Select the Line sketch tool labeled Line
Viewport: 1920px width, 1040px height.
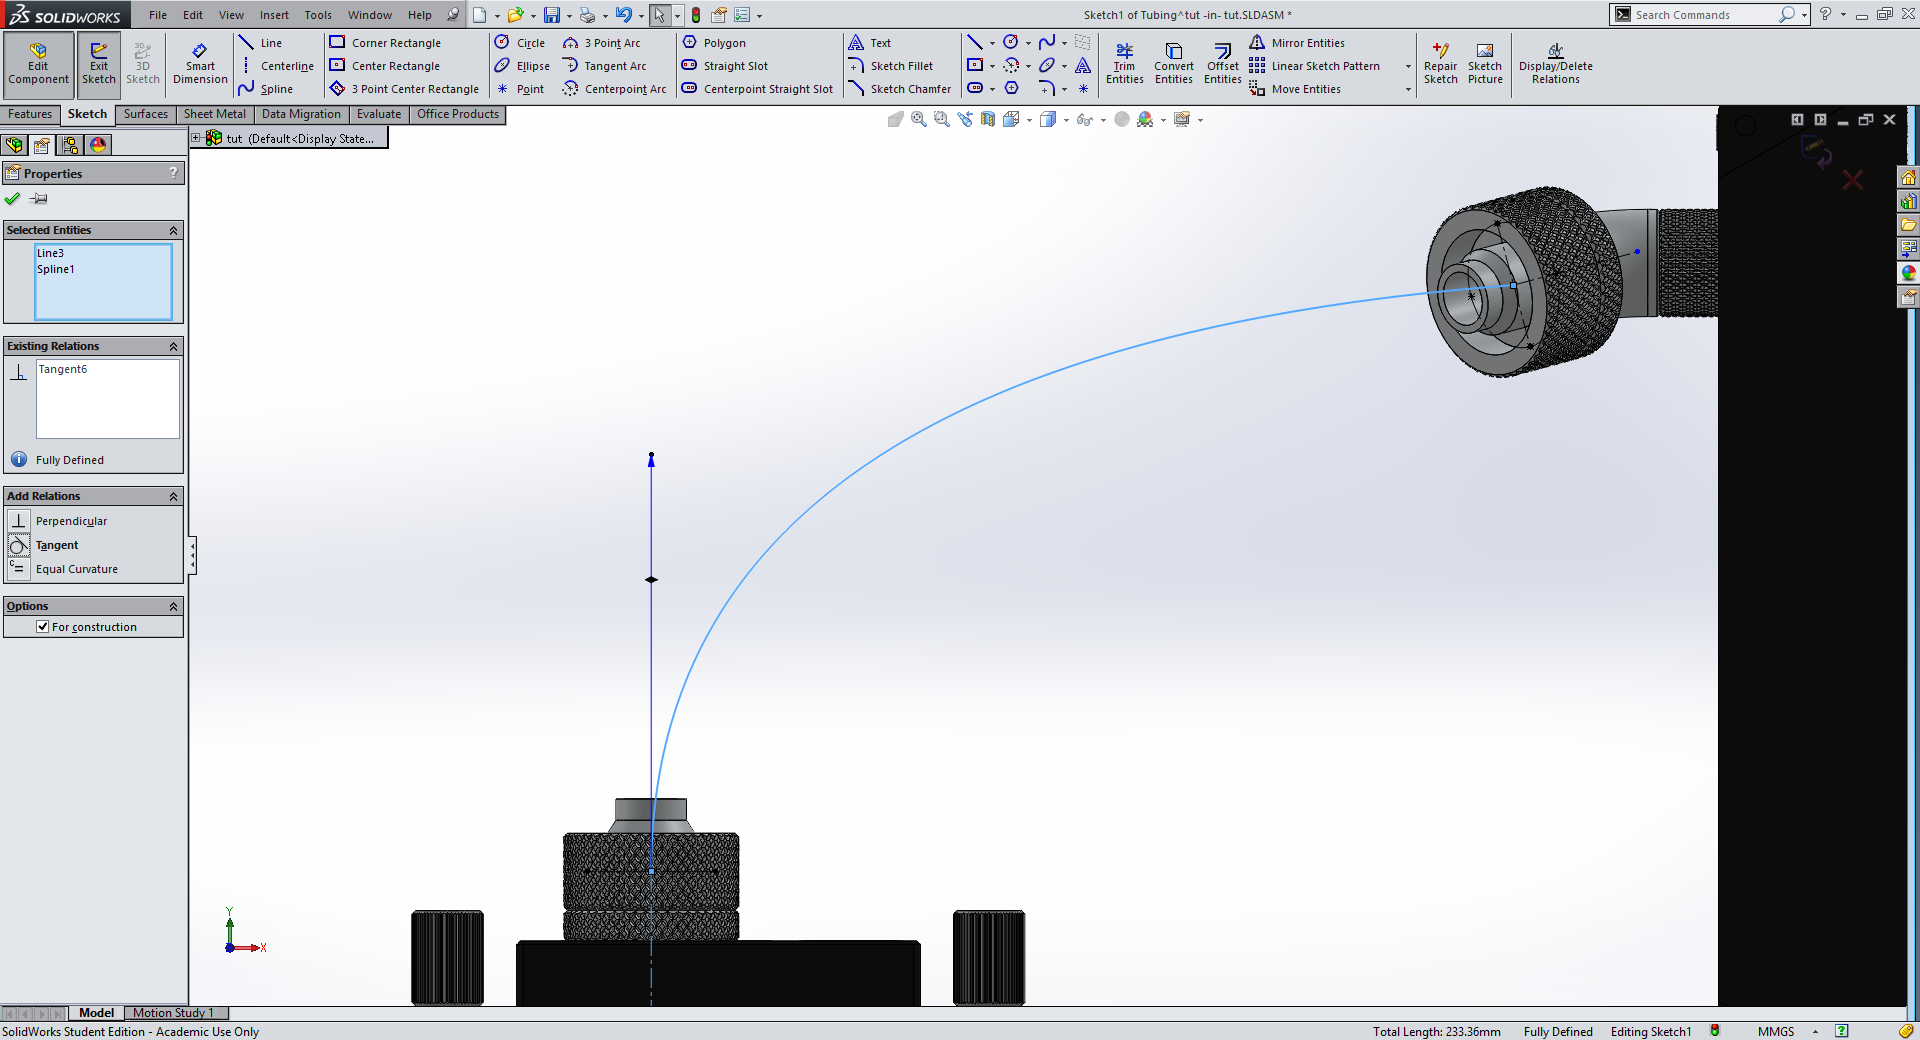click(x=260, y=43)
